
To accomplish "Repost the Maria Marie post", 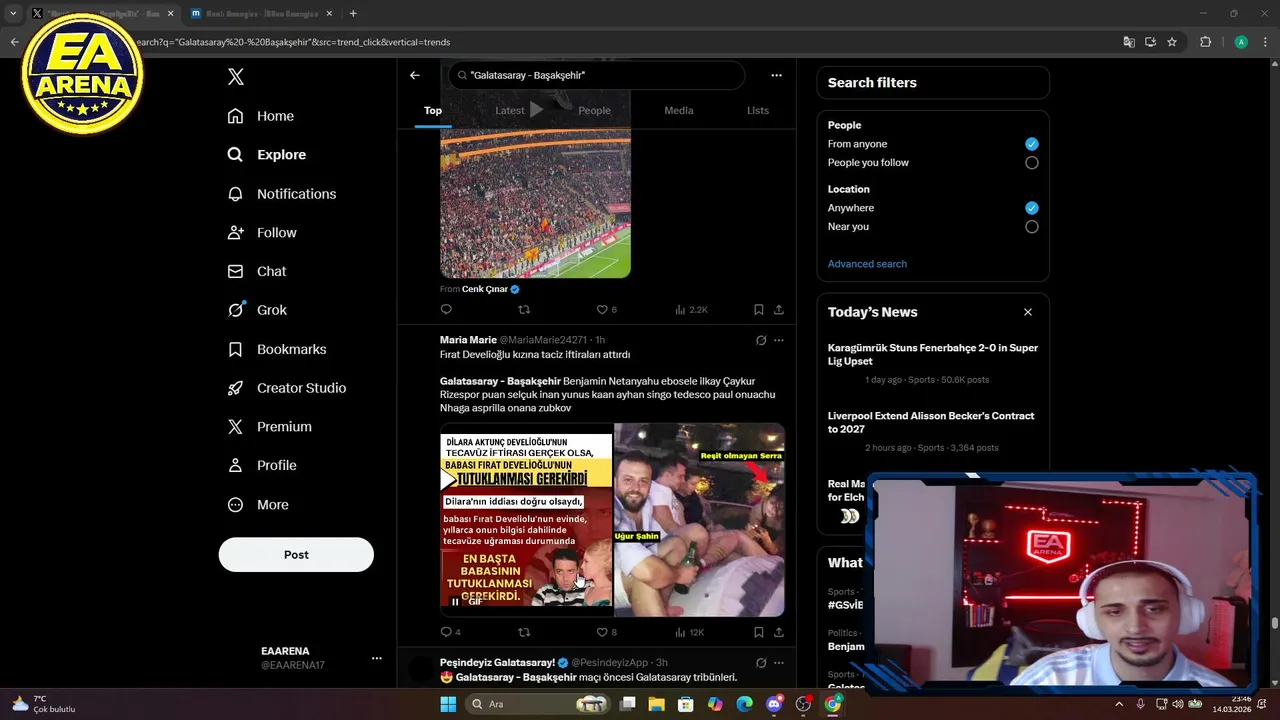I will (x=524, y=632).
